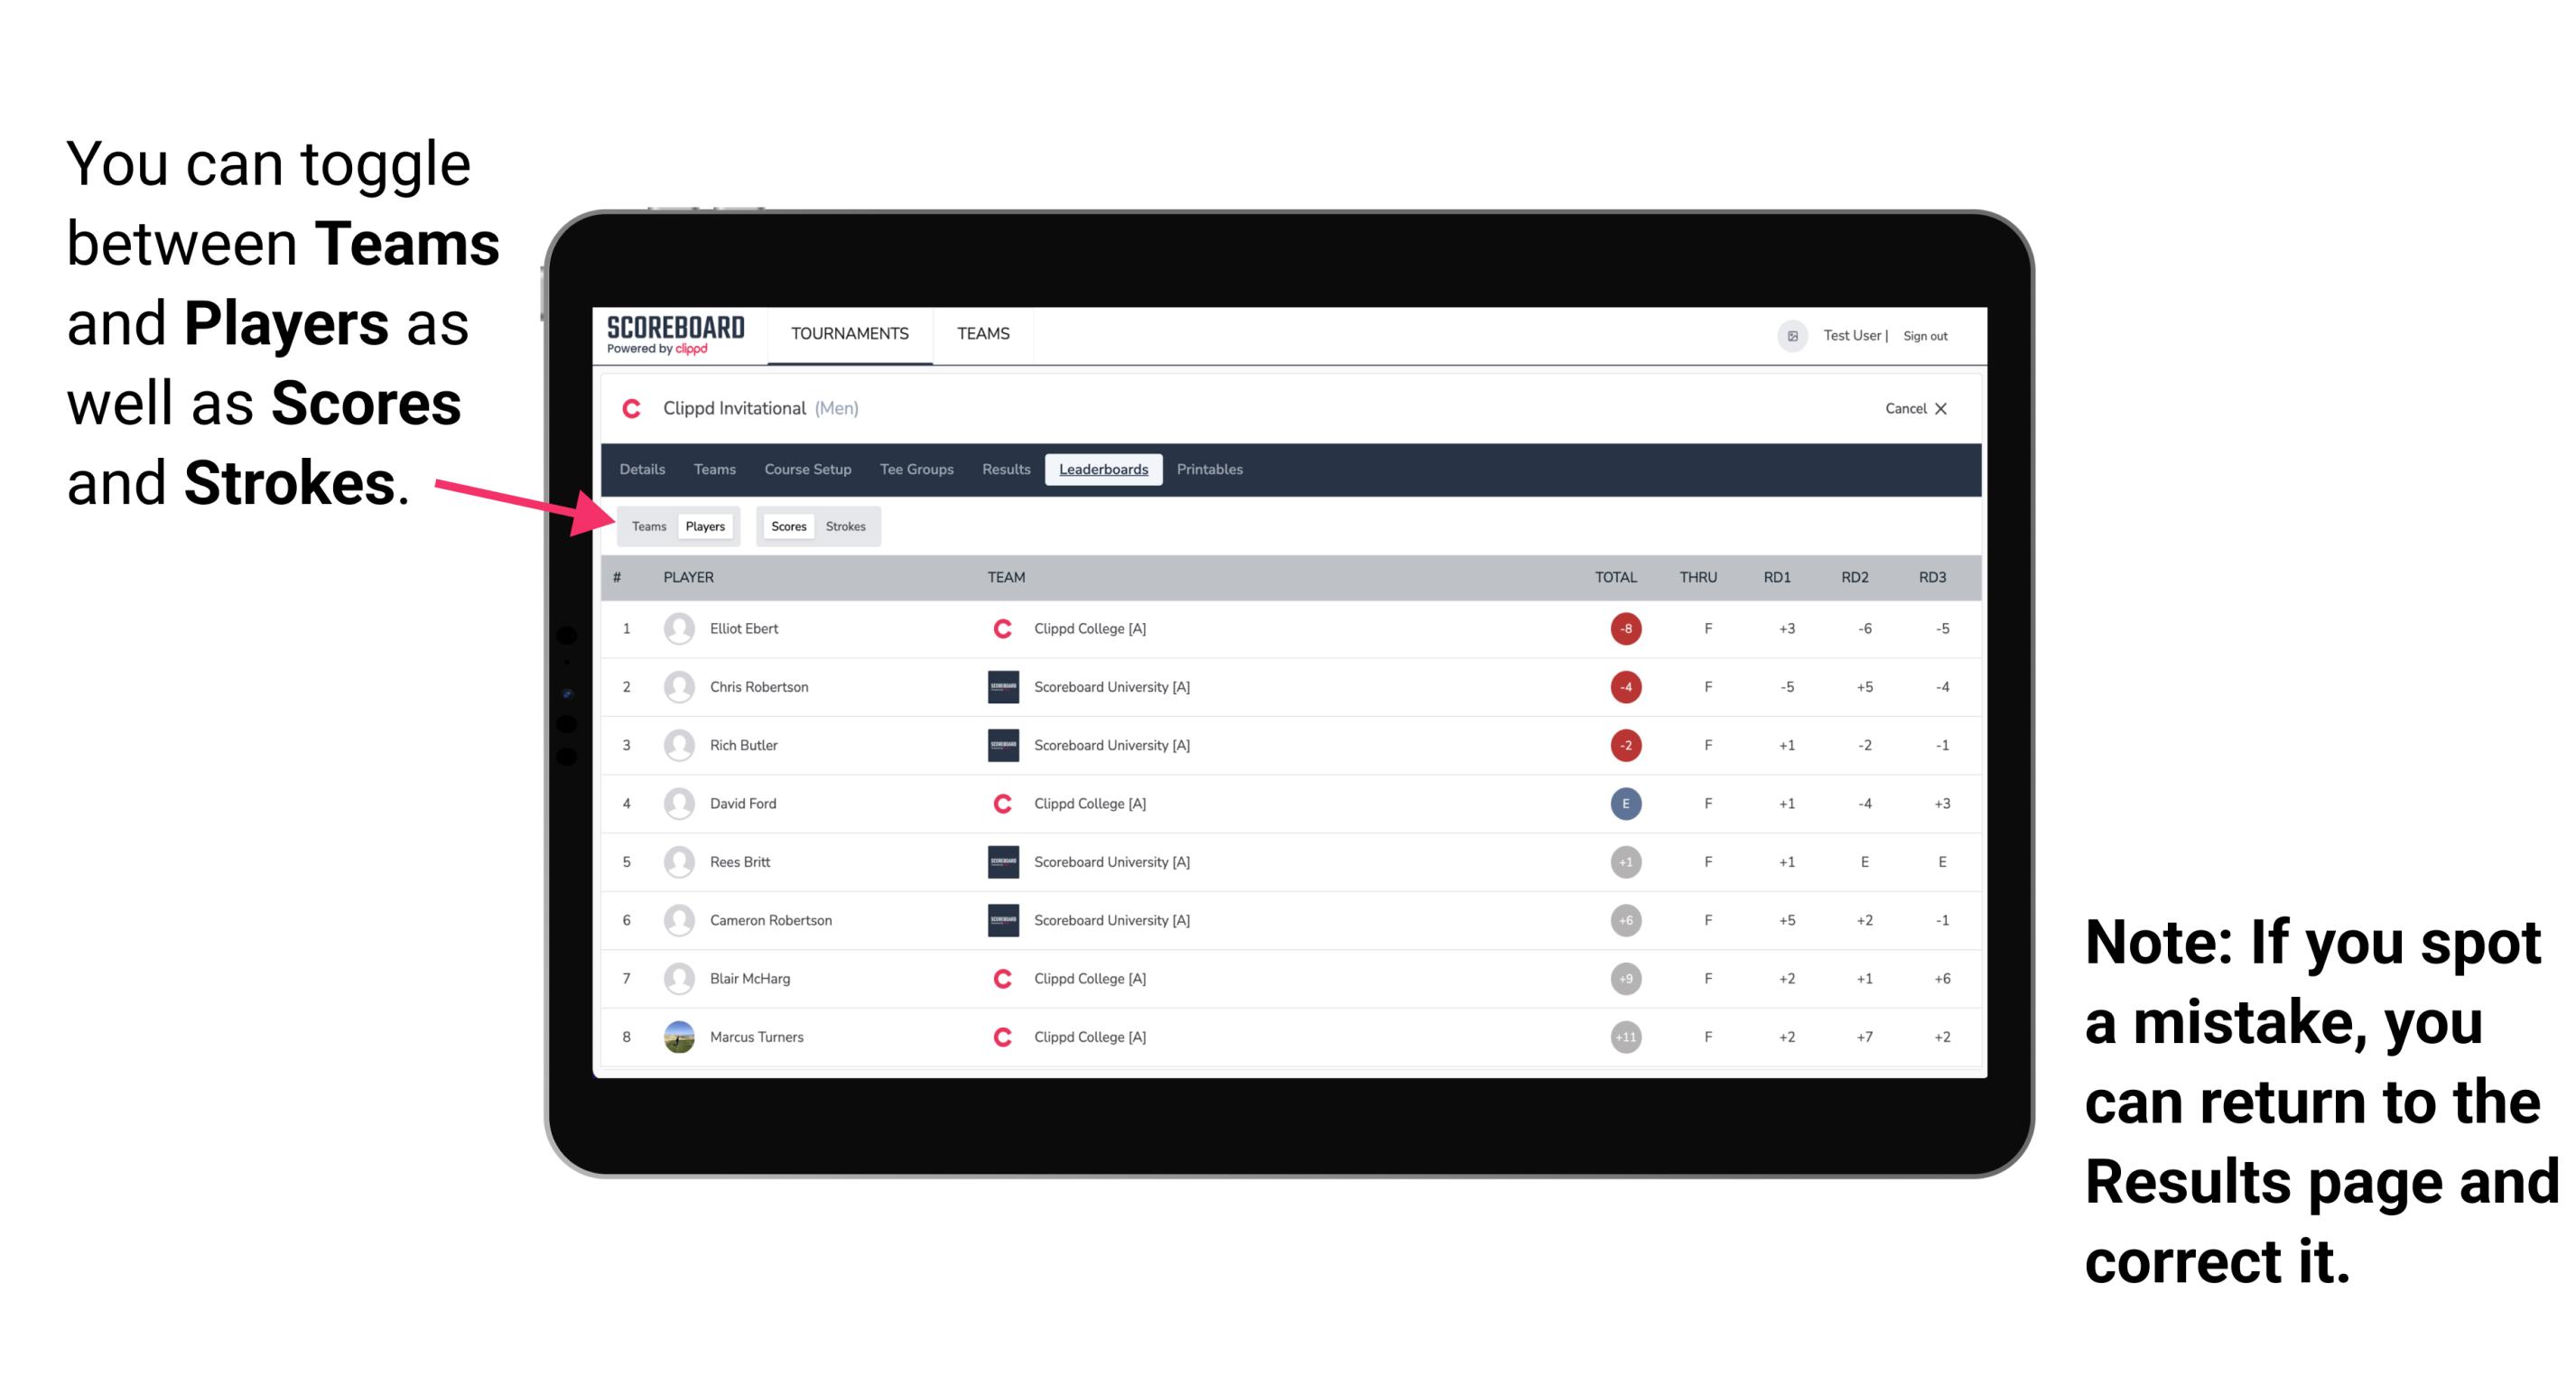The image size is (2576, 1386).
Task: Click Elliot Ebert's player avatar icon
Action: (675, 628)
